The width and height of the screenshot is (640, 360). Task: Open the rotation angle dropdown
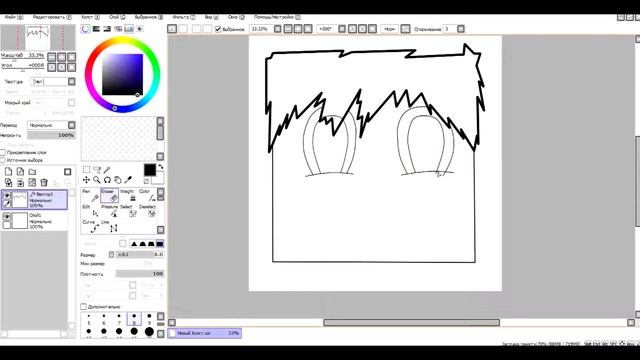(342, 29)
